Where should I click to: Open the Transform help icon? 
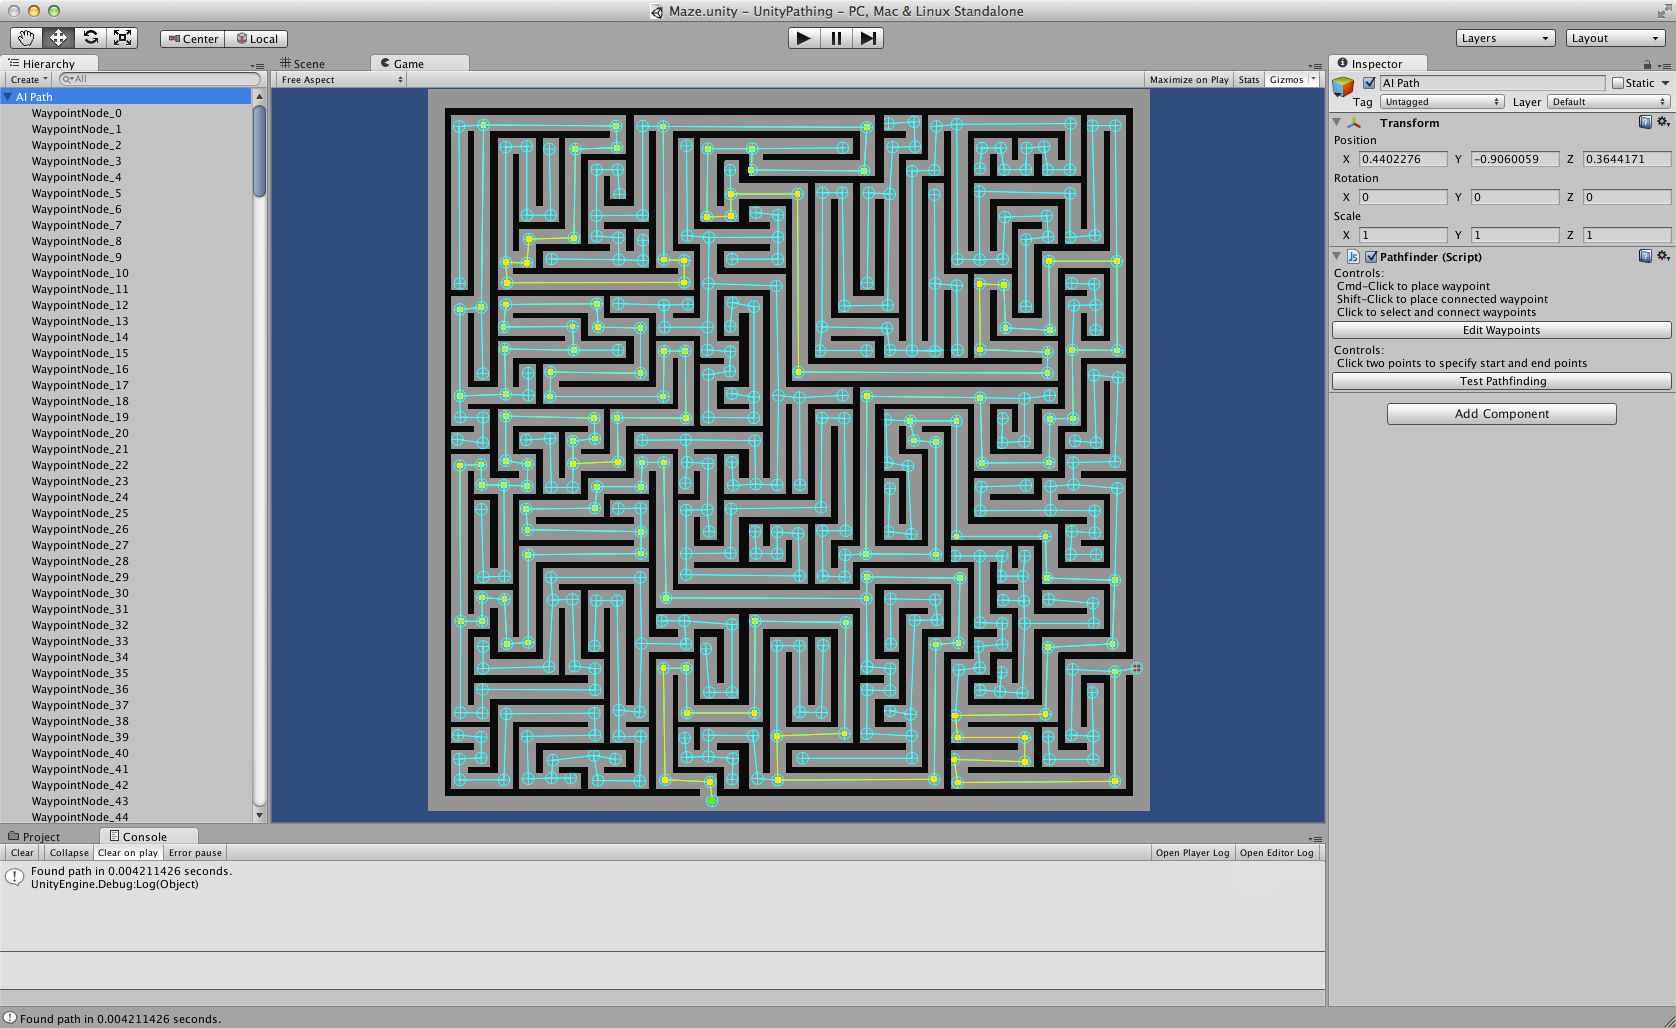[1645, 122]
